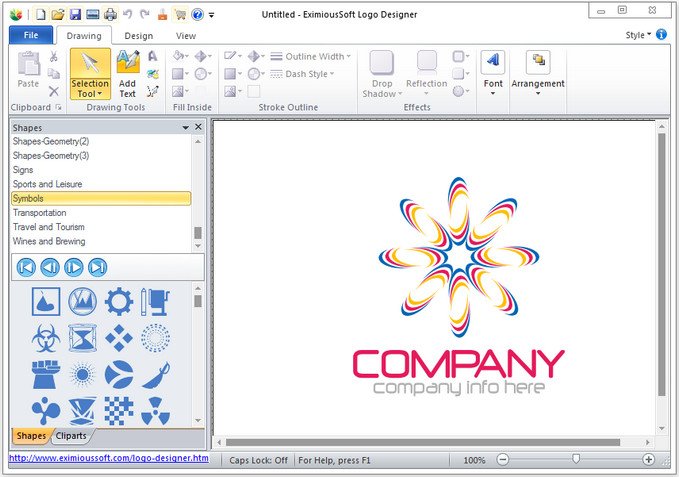
Task: Switch to the Cliparts bottom tab
Action: point(71,436)
